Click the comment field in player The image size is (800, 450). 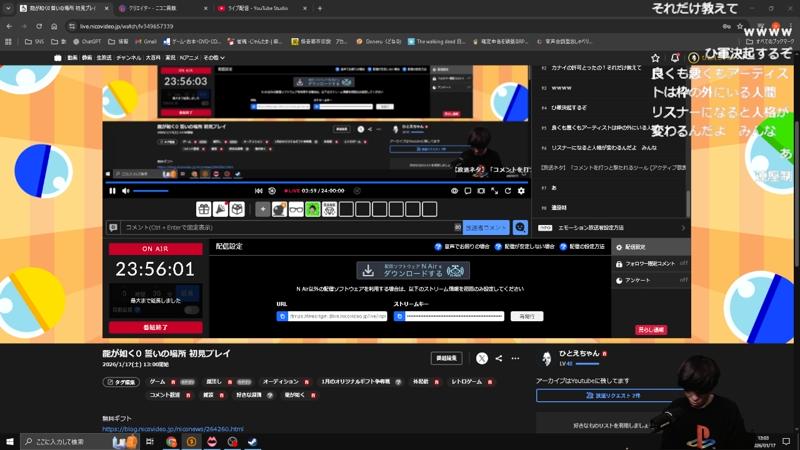coord(288,228)
